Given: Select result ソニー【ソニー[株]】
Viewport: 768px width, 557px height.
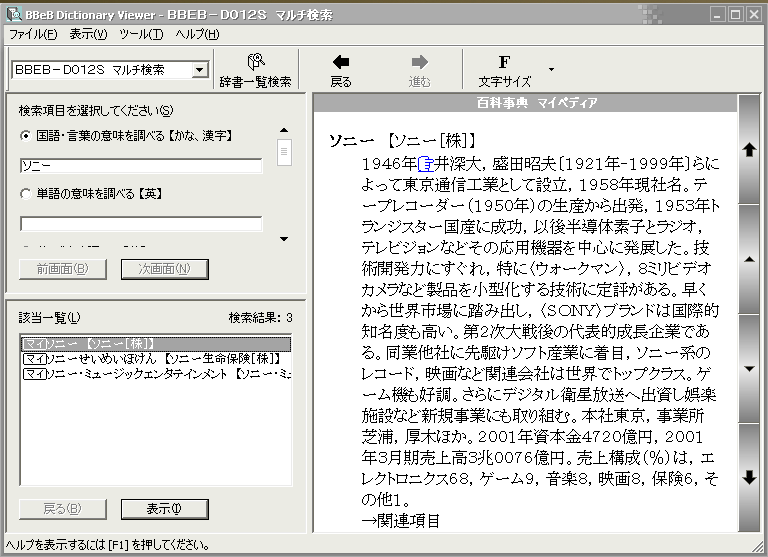Looking at the screenshot, I should [x=157, y=344].
